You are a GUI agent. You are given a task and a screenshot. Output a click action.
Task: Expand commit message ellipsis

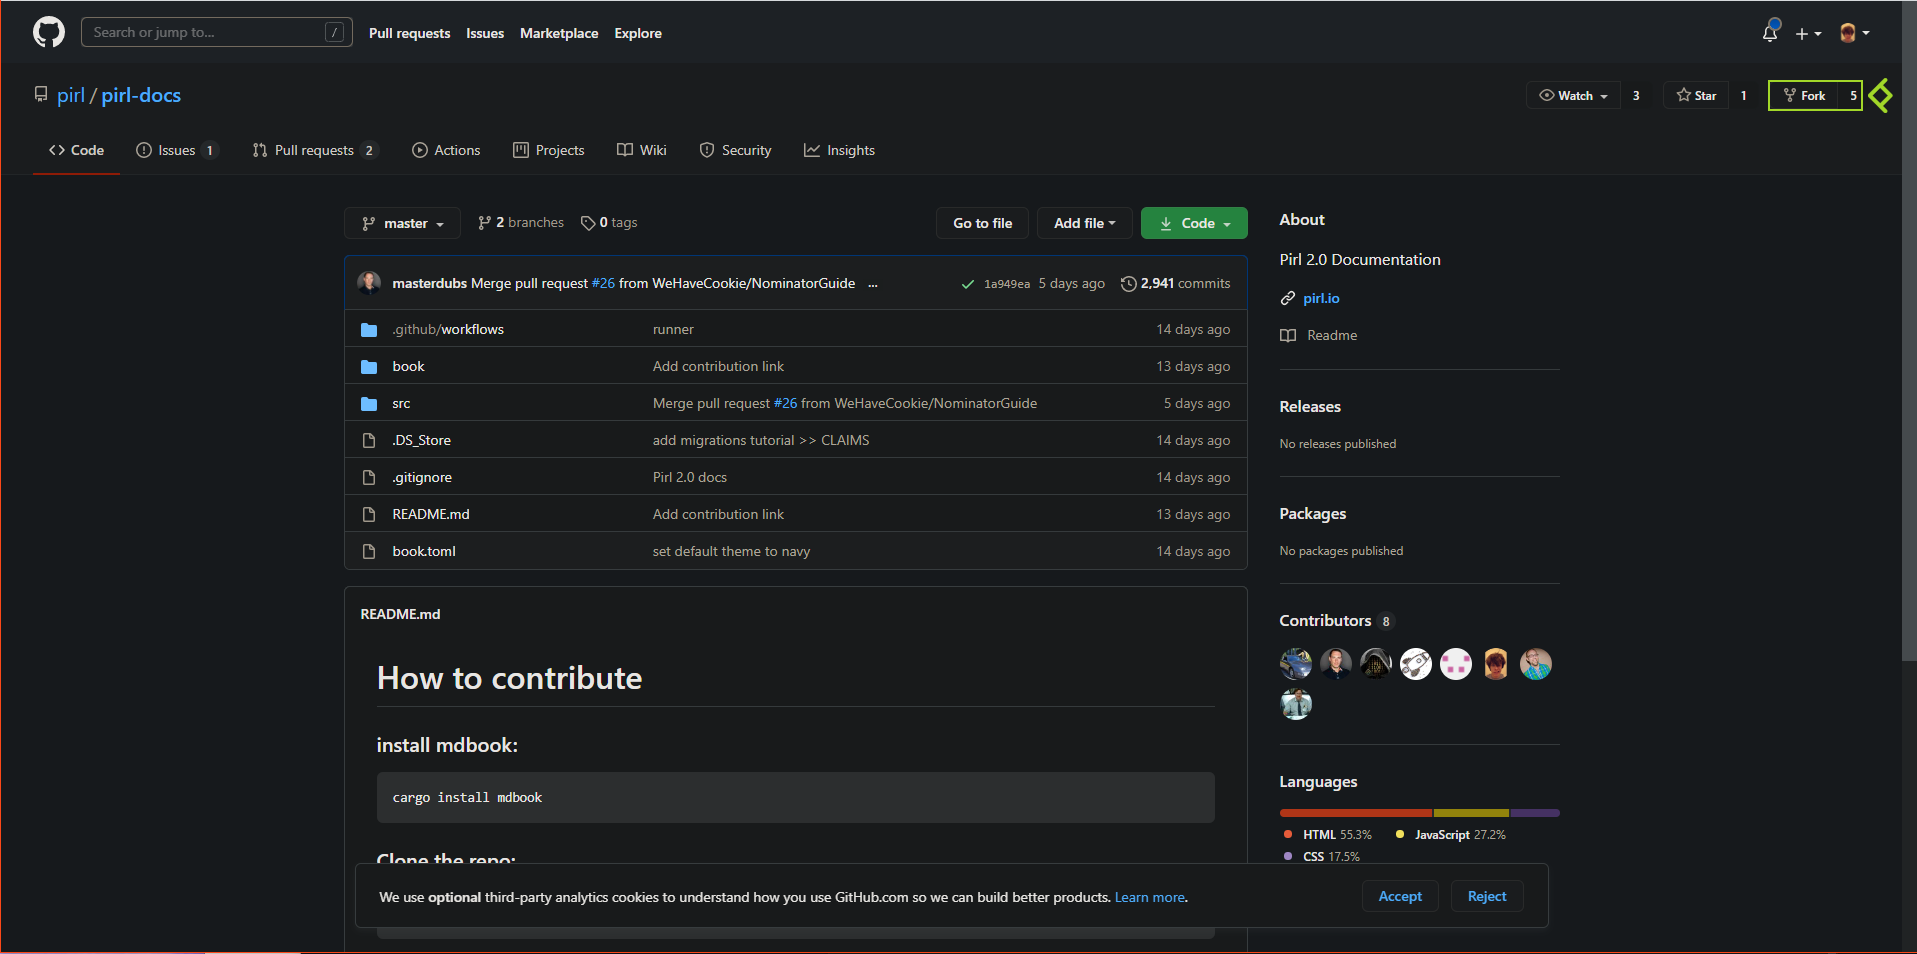[873, 284]
